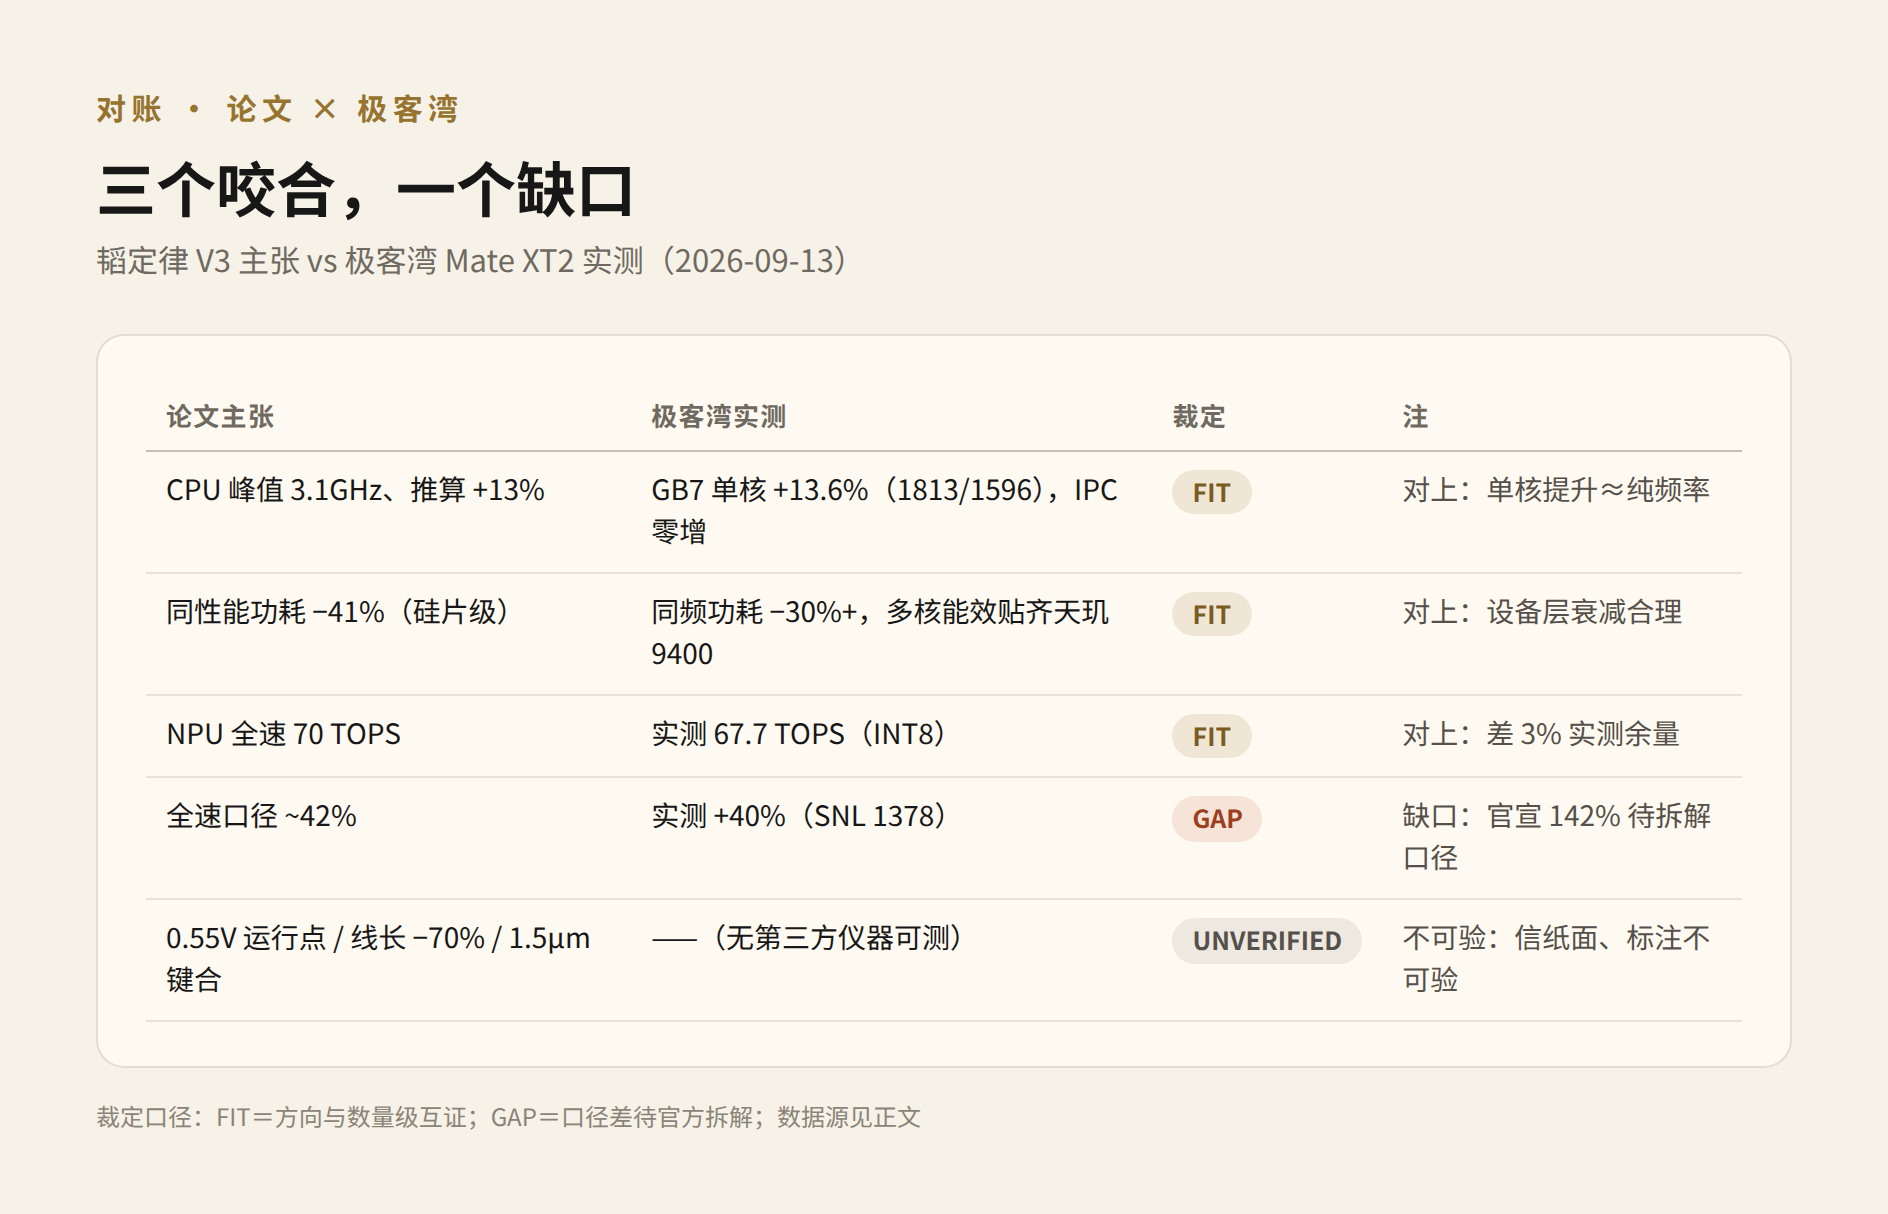This screenshot has width=1888, height=1214.
Task: Select the cell beginning "同频功耗 −30%+"
Action: click(x=880, y=633)
